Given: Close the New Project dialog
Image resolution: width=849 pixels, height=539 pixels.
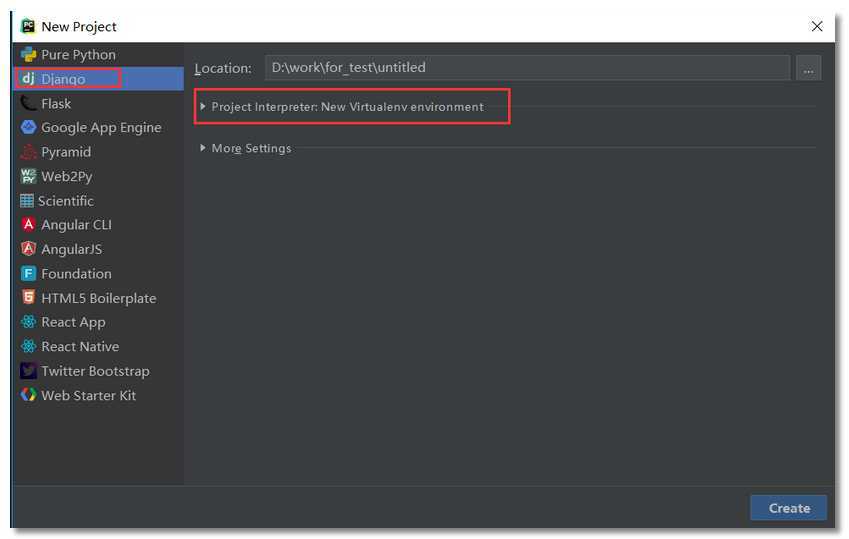Looking at the screenshot, I should (817, 26).
